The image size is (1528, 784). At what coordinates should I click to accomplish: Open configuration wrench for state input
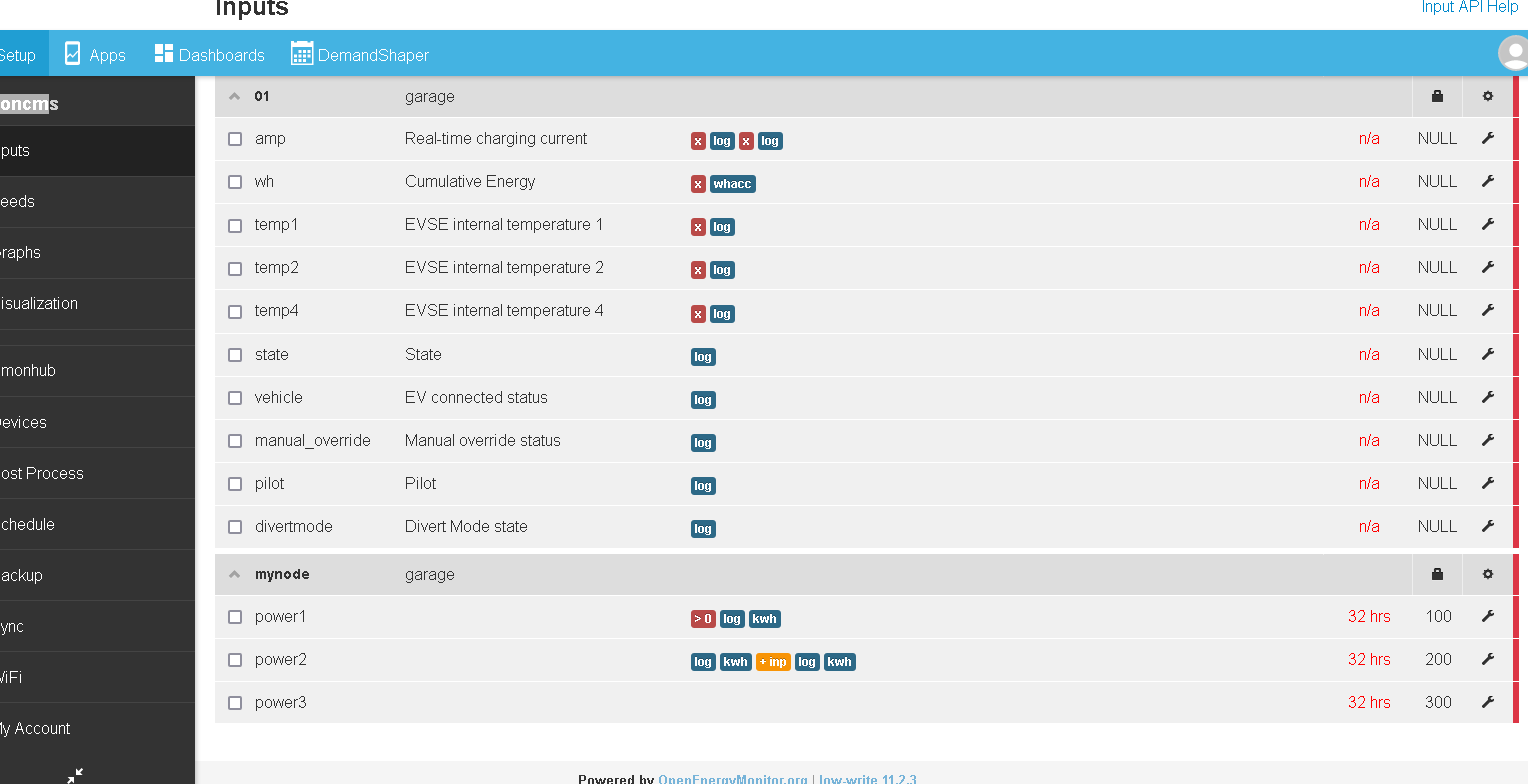click(1488, 355)
